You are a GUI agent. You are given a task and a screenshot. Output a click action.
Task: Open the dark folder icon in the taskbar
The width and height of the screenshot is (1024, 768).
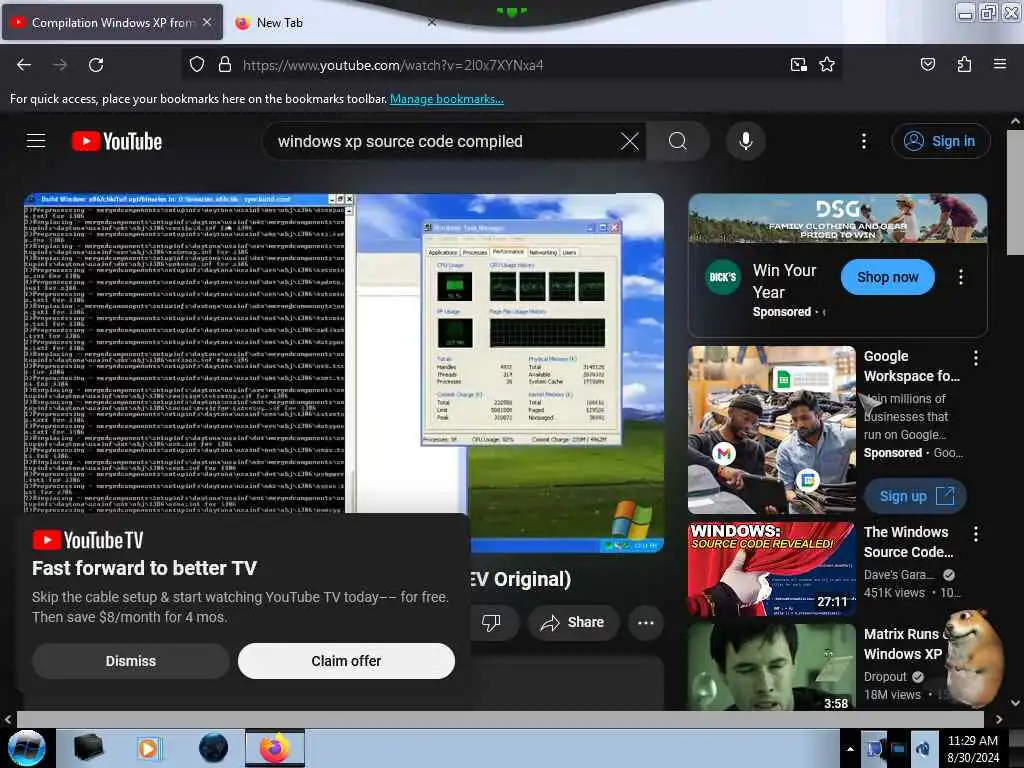88,748
